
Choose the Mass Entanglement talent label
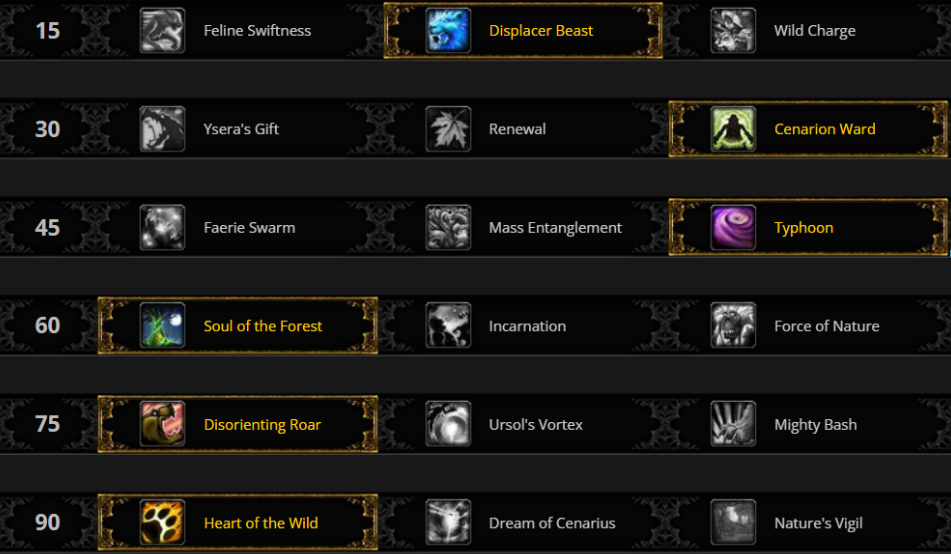click(555, 228)
